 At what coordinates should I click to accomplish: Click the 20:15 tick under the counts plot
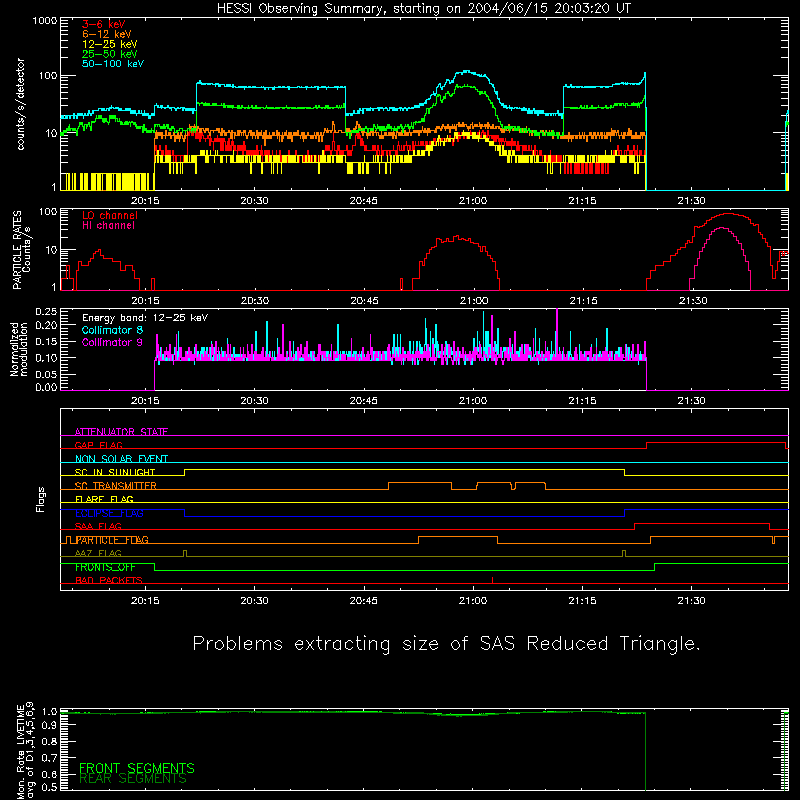(145, 201)
